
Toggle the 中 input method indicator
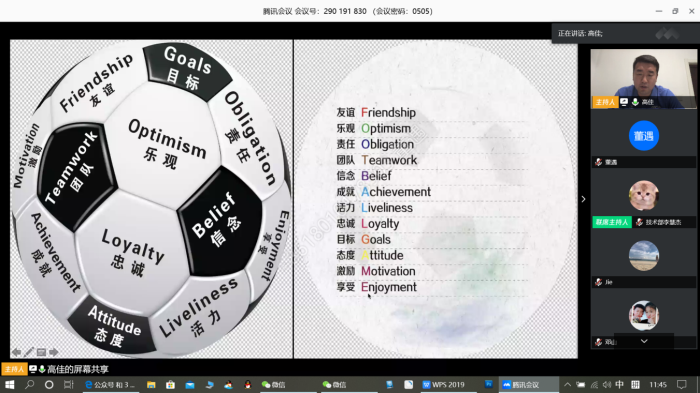coord(619,385)
